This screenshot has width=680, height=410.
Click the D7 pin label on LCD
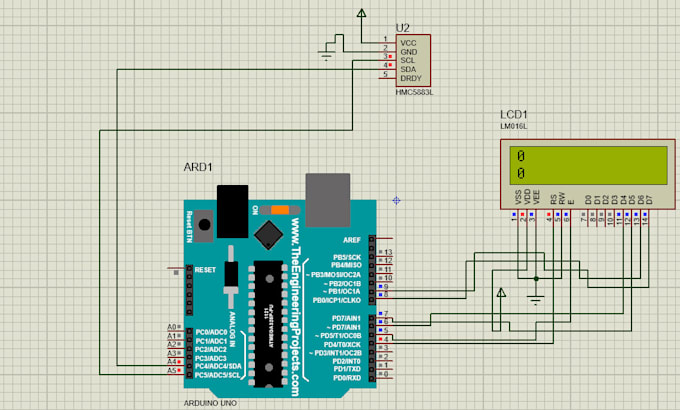pyautogui.click(x=649, y=200)
